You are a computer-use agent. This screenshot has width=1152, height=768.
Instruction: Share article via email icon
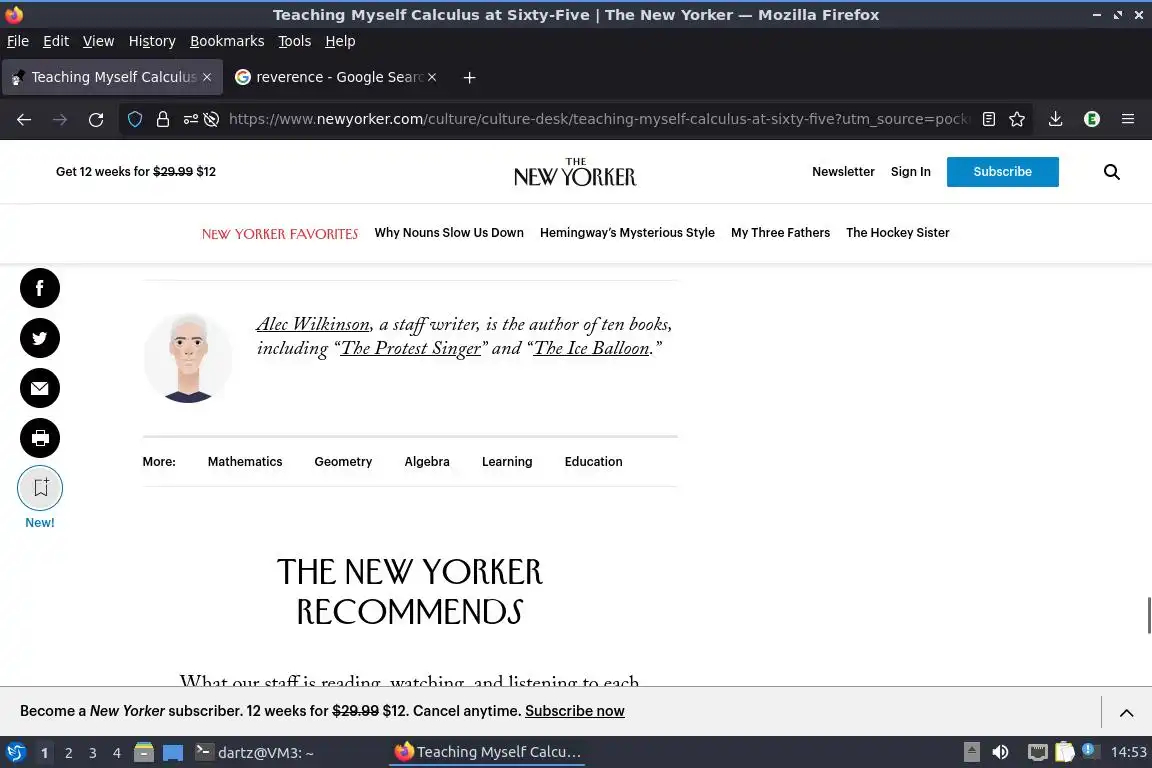(40, 388)
